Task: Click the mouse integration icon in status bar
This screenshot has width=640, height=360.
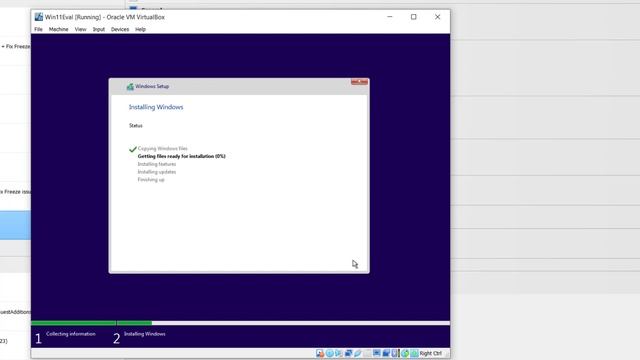Action: [405, 353]
